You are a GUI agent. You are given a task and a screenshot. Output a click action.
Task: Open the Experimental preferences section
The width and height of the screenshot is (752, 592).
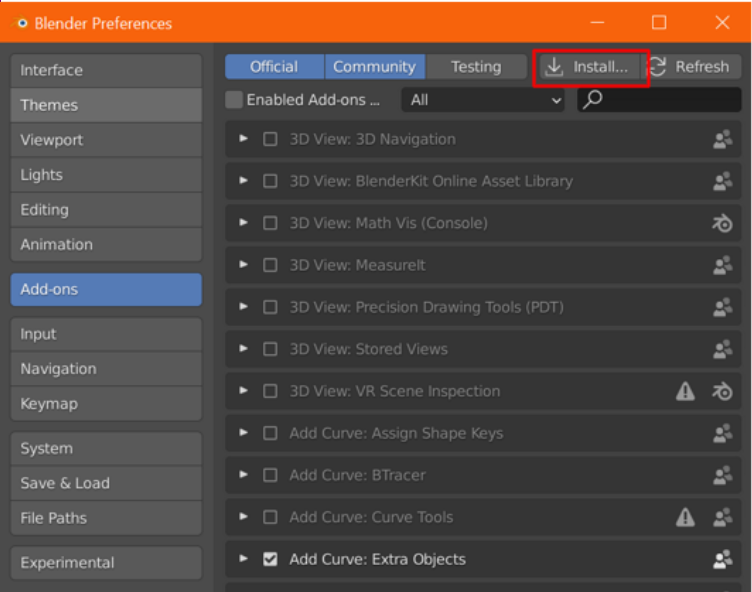point(106,563)
